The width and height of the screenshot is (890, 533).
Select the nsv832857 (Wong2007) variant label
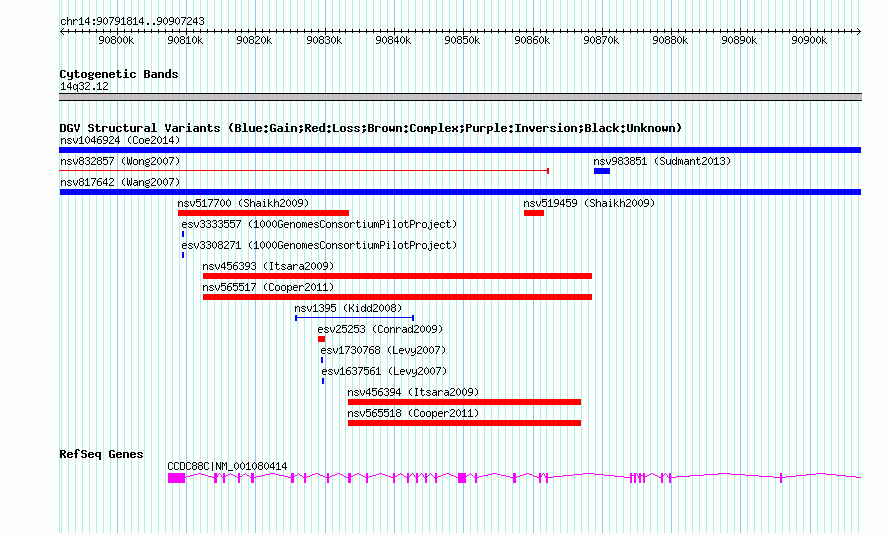120,161
